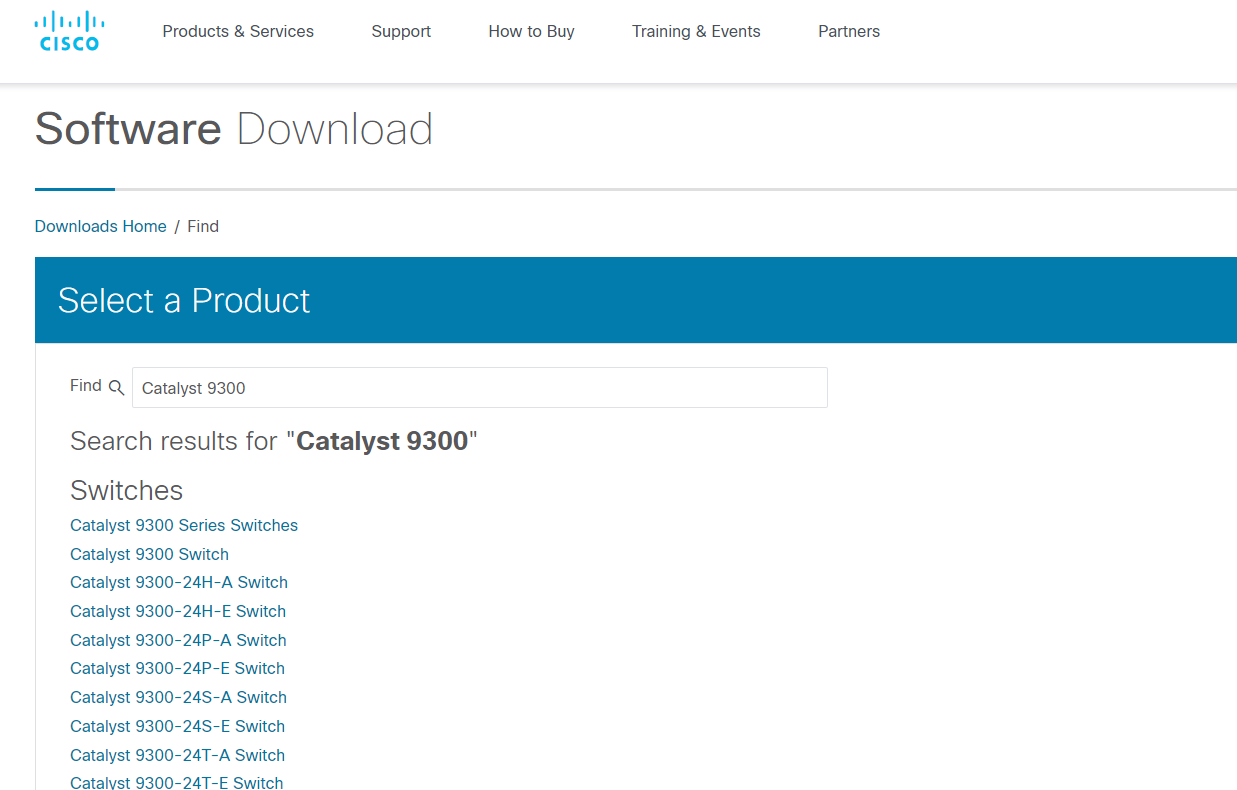Open Catalyst 9300-24S-A Switch link

[177, 697]
